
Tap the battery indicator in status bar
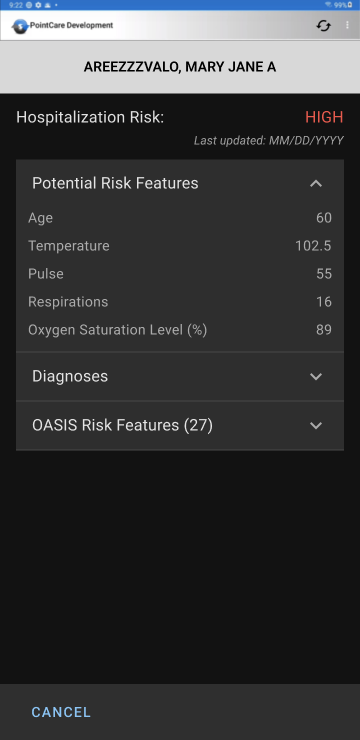[350, 5]
